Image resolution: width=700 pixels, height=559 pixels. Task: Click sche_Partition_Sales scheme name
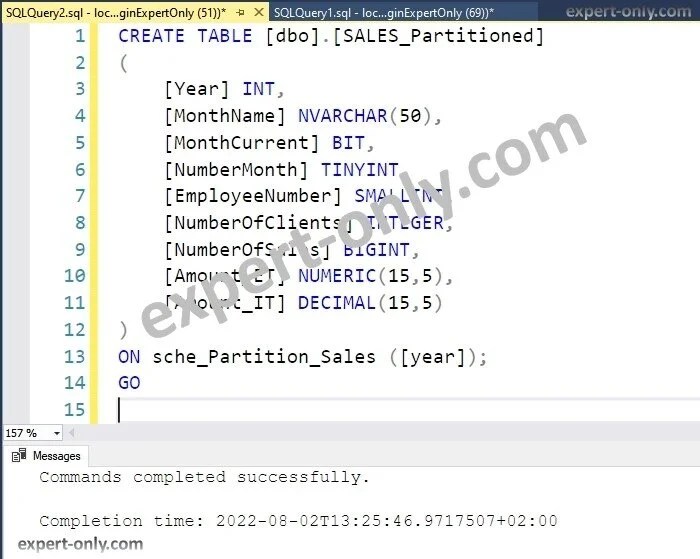tap(264, 357)
